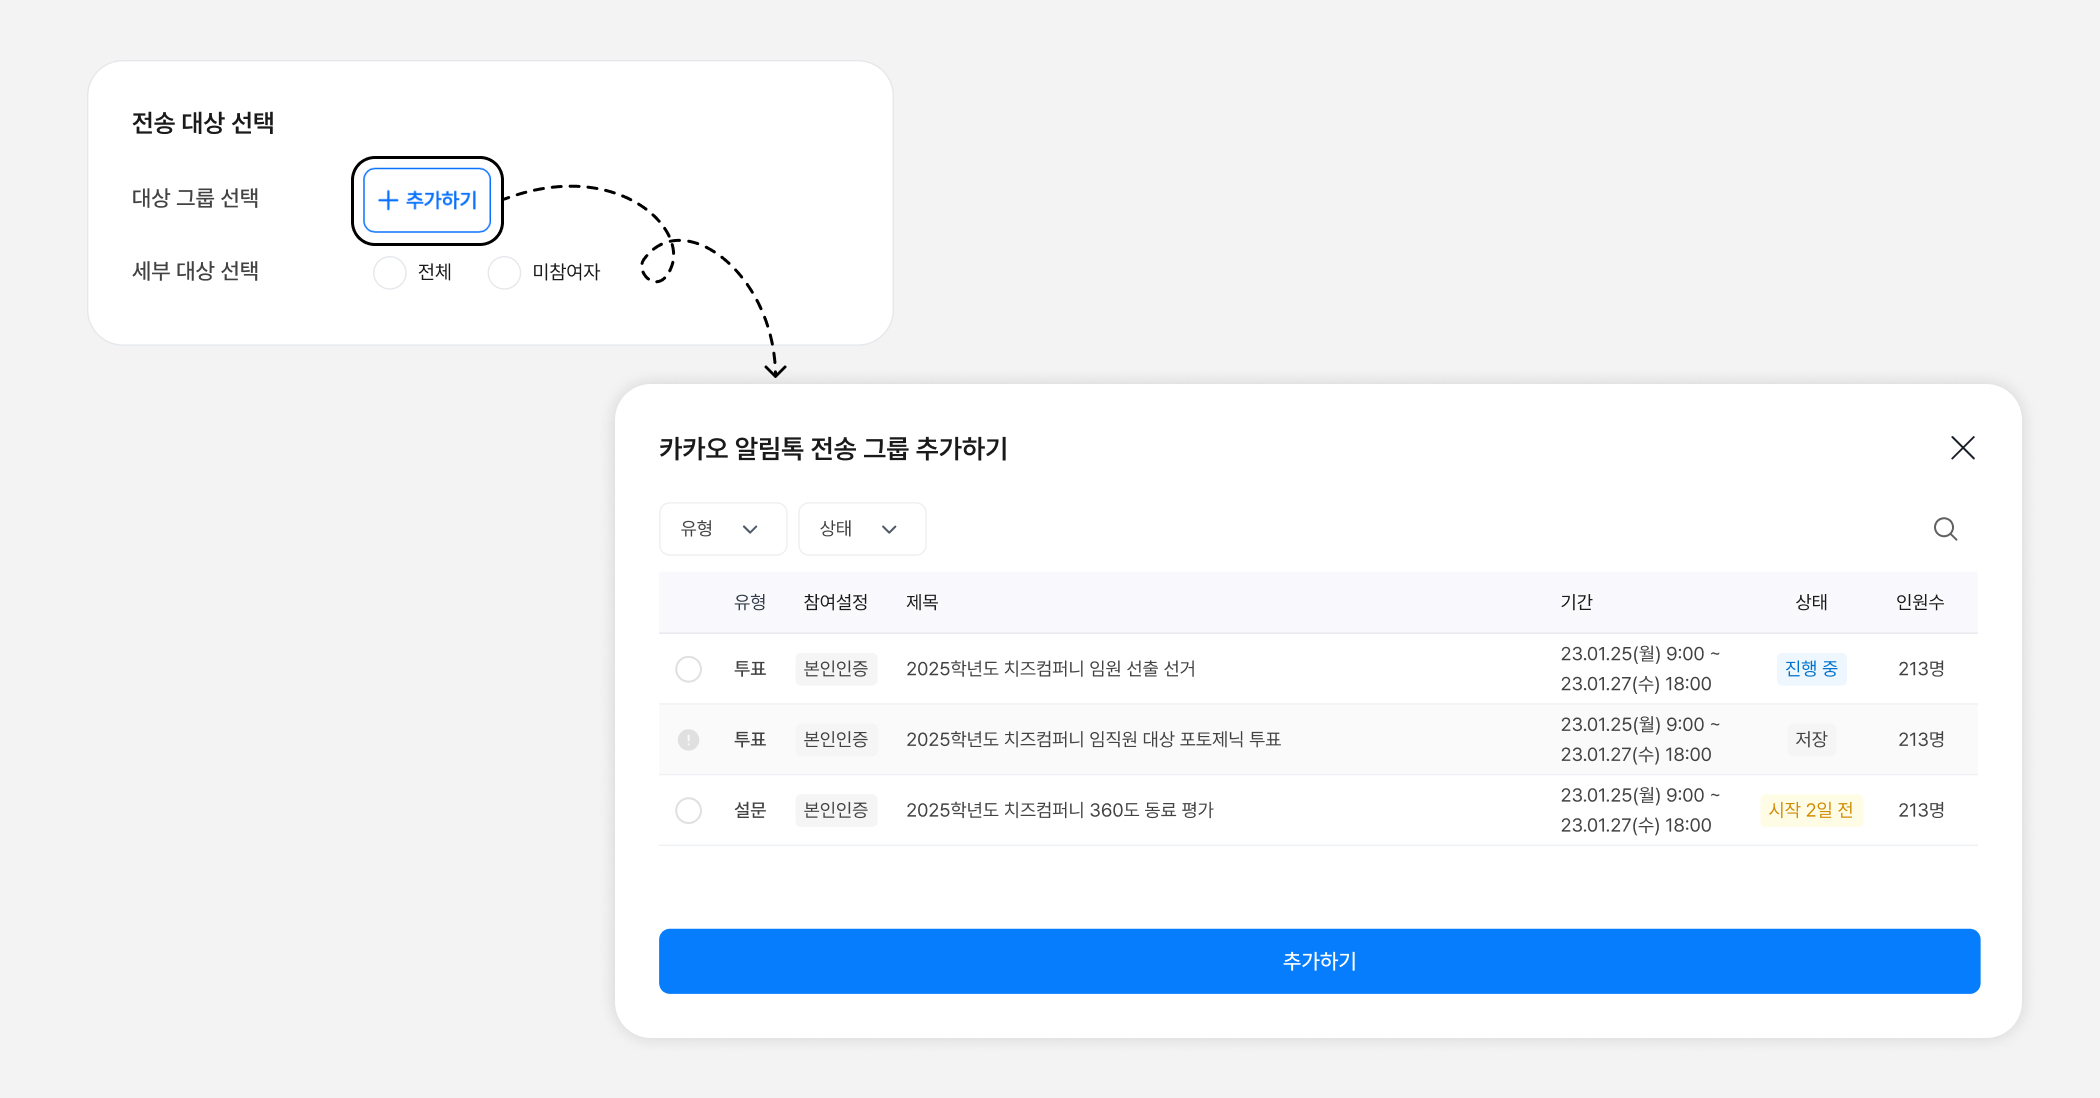This screenshot has height=1098, width=2100.
Task: Click the plus 추가하기 outline button
Action: (x=427, y=200)
